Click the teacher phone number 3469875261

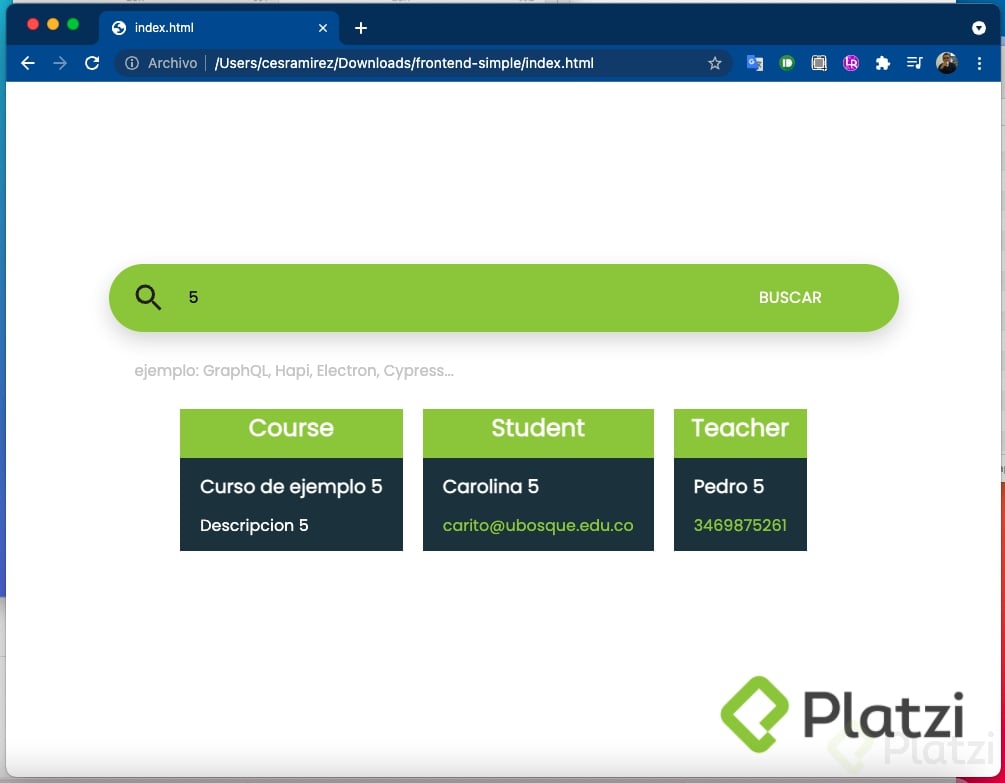[x=740, y=525]
